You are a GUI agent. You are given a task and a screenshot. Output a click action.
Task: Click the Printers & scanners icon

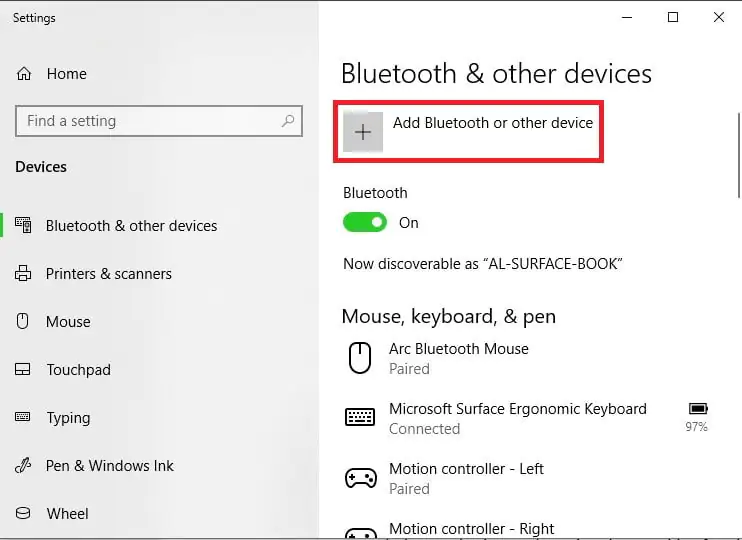tap(24, 274)
